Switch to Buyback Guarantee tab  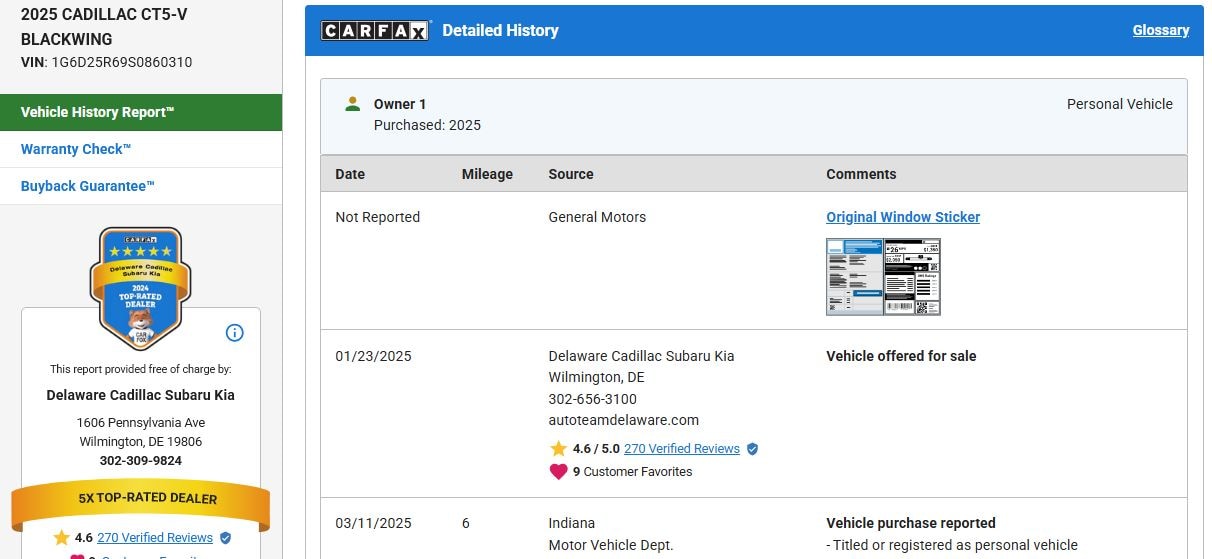(88, 186)
